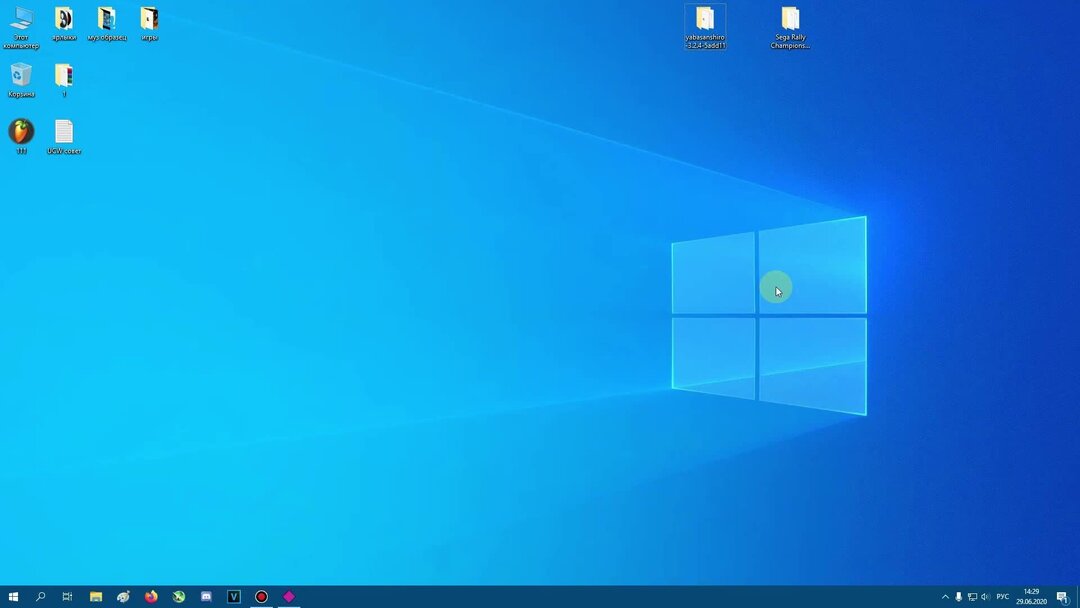Open the paint palette app in taskbar
The image size is (1080, 608).
(x=123, y=596)
